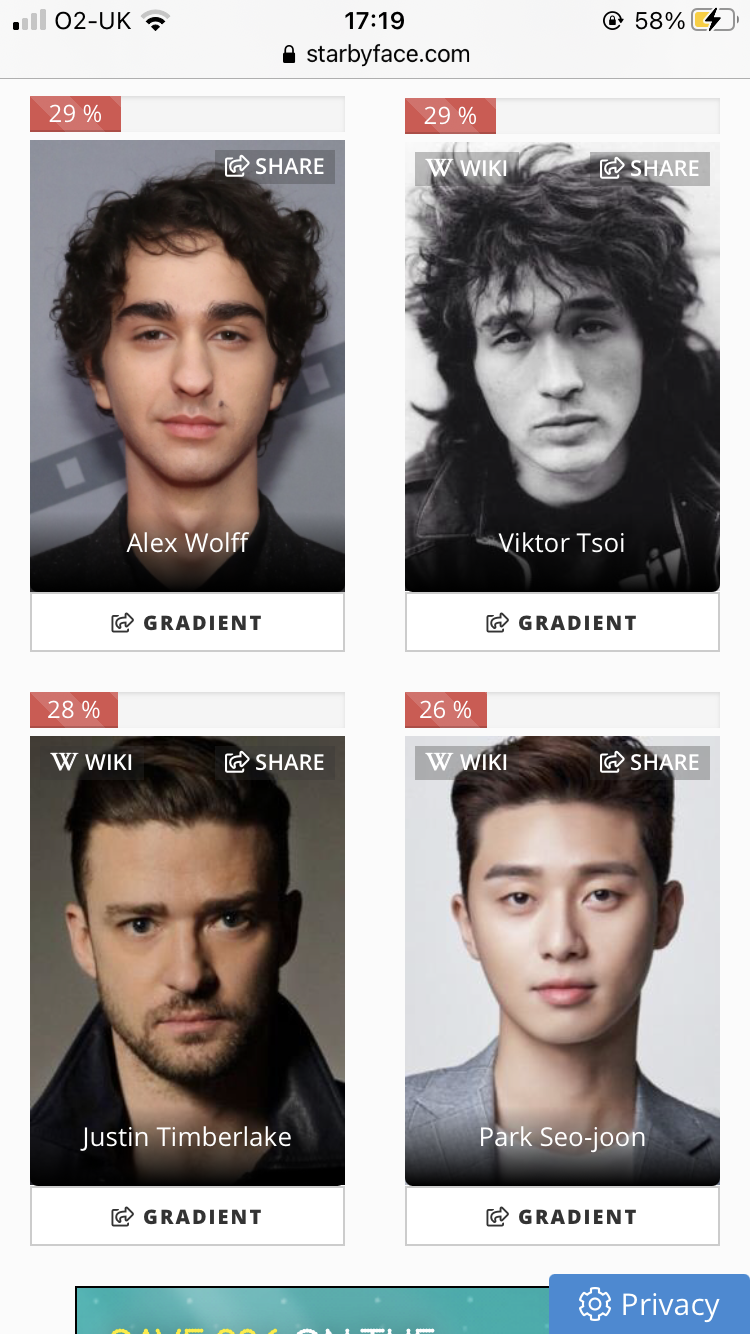Tap the Park Seo-joon photo thumbnail
Image resolution: width=750 pixels, height=1334 pixels.
tap(562, 961)
